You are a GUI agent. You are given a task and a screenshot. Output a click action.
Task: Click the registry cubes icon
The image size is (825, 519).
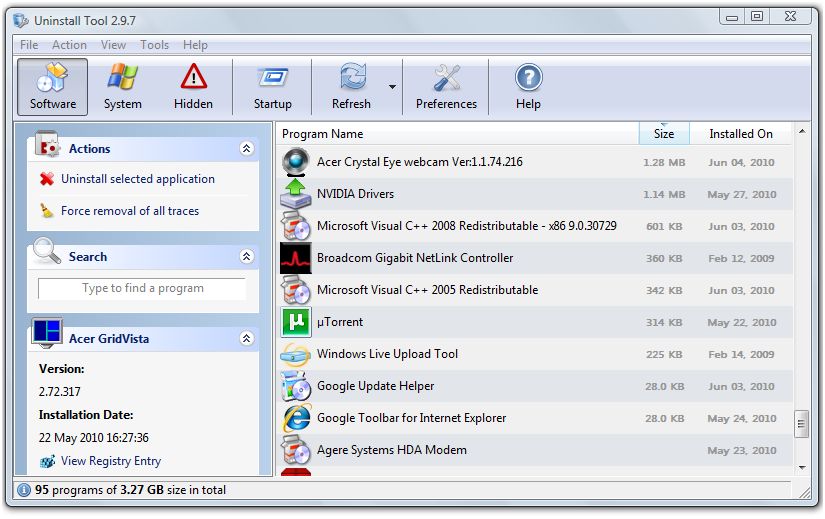click(x=47, y=462)
